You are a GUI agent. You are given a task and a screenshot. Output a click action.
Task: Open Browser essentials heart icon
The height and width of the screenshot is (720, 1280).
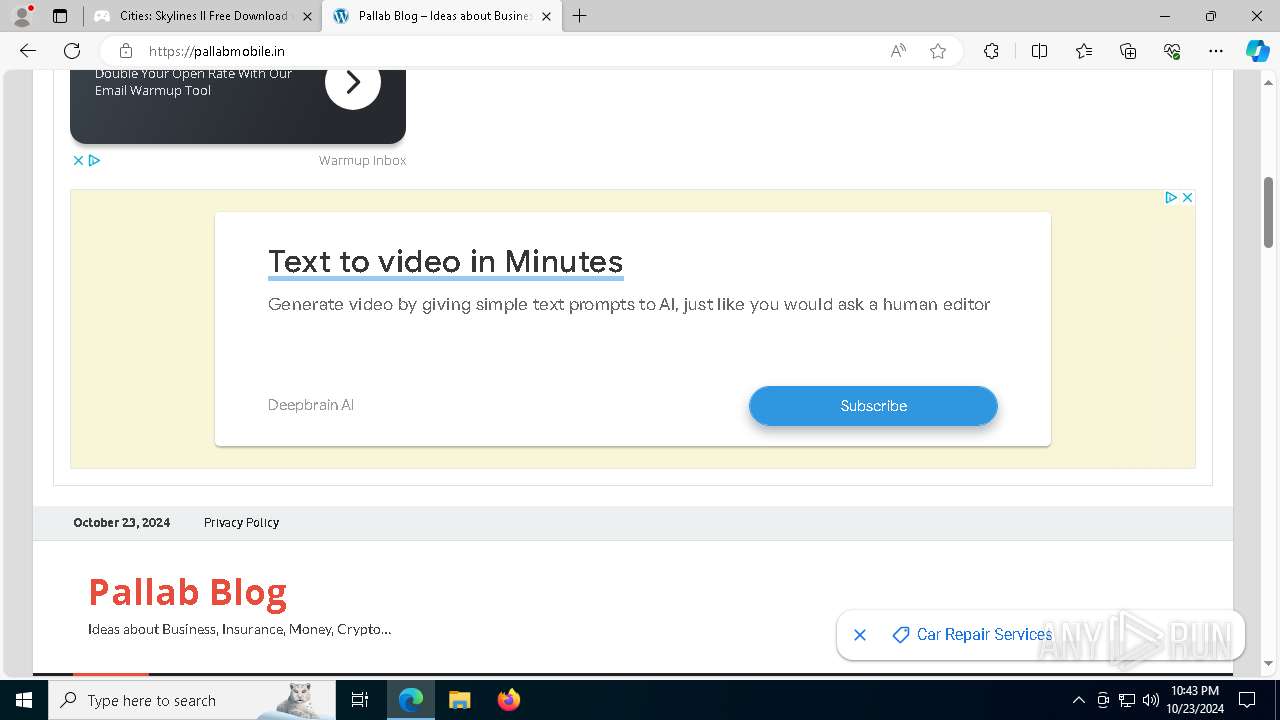(1172, 51)
